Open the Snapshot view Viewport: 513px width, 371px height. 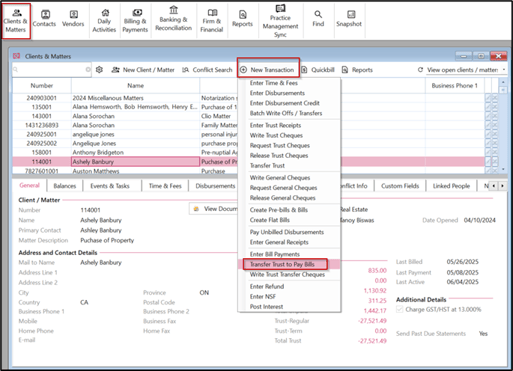click(x=349, y=19)
